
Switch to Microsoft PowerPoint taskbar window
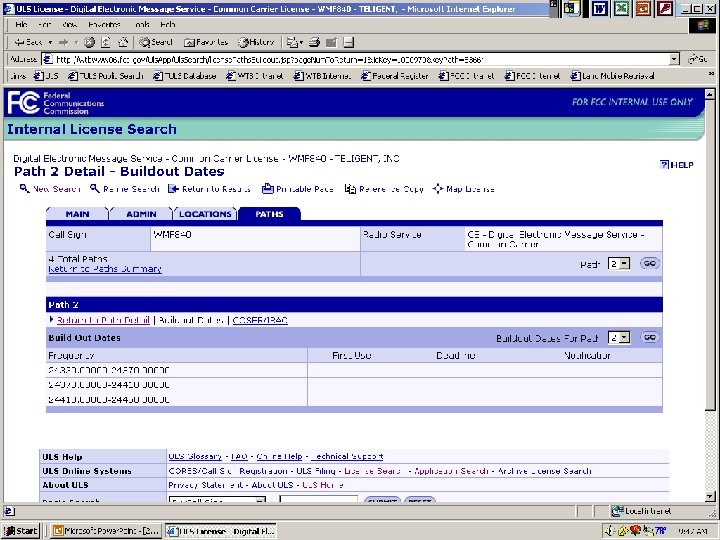(x=106, y=531)
